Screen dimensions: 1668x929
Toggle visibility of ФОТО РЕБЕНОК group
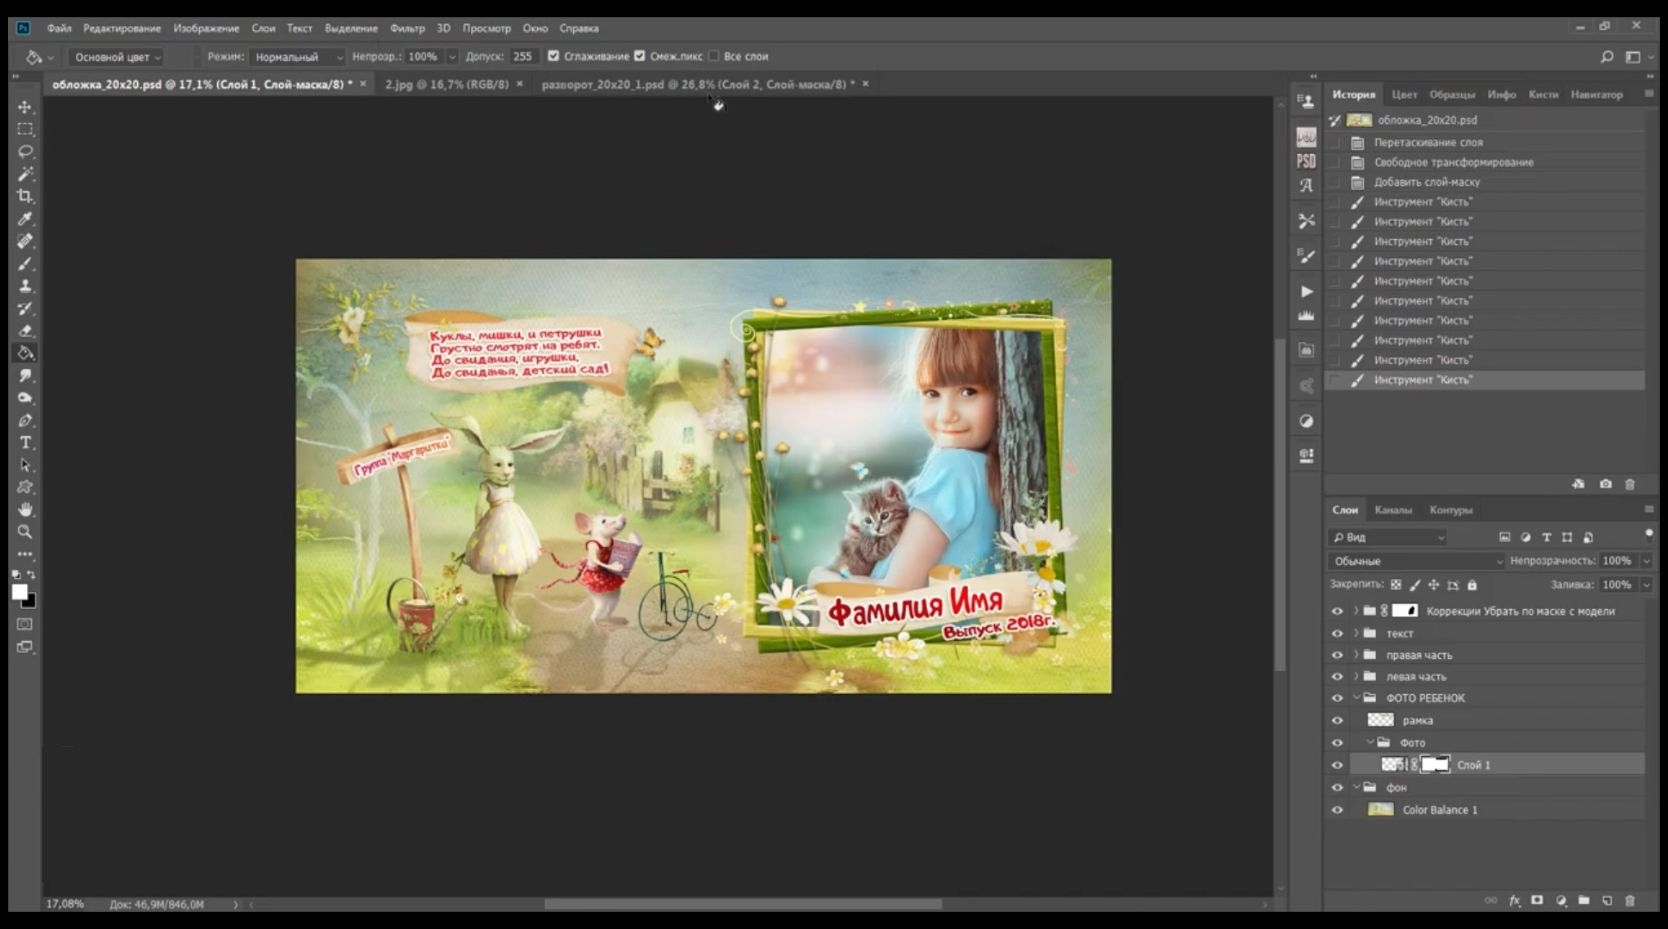1337,699
